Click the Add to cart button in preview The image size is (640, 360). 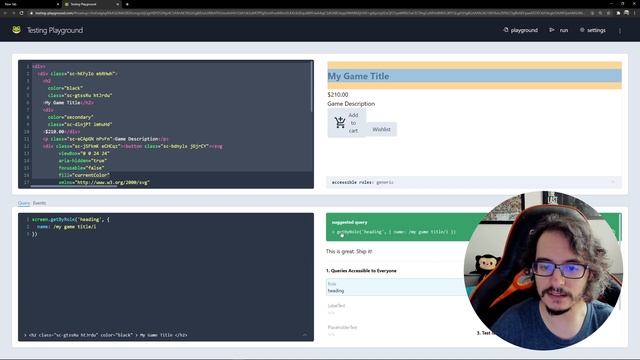[x=347, y=122]
